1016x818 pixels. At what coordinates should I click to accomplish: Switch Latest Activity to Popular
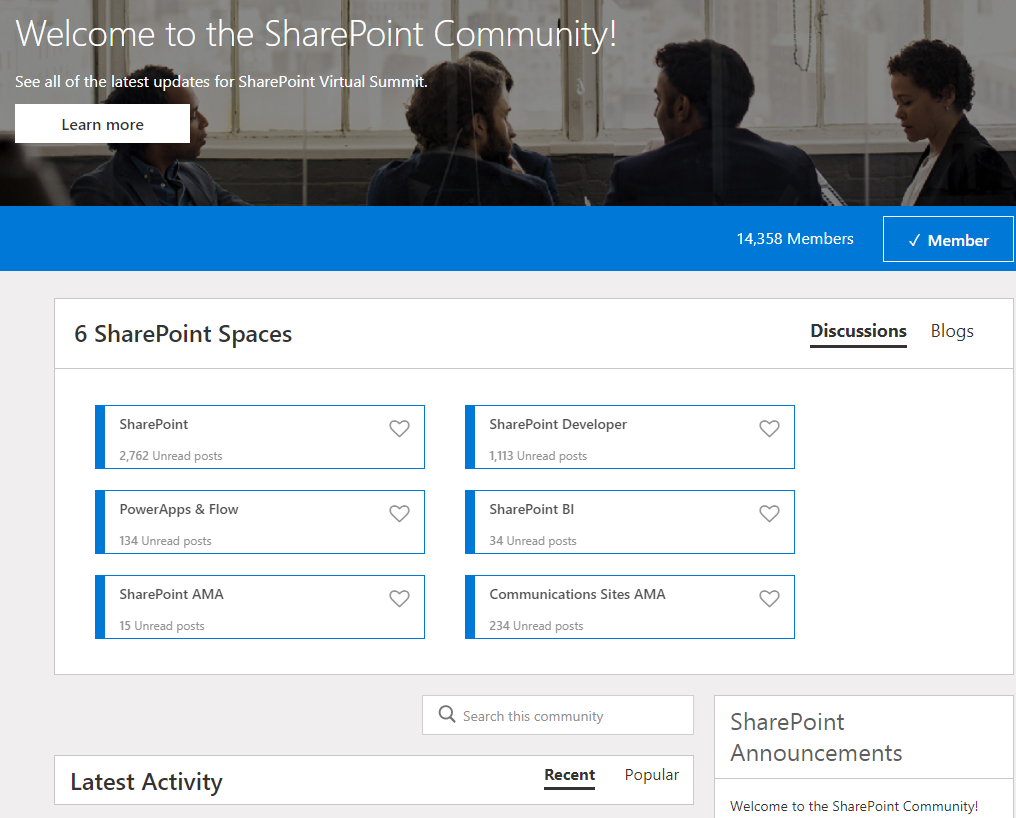tap(651, 774)
